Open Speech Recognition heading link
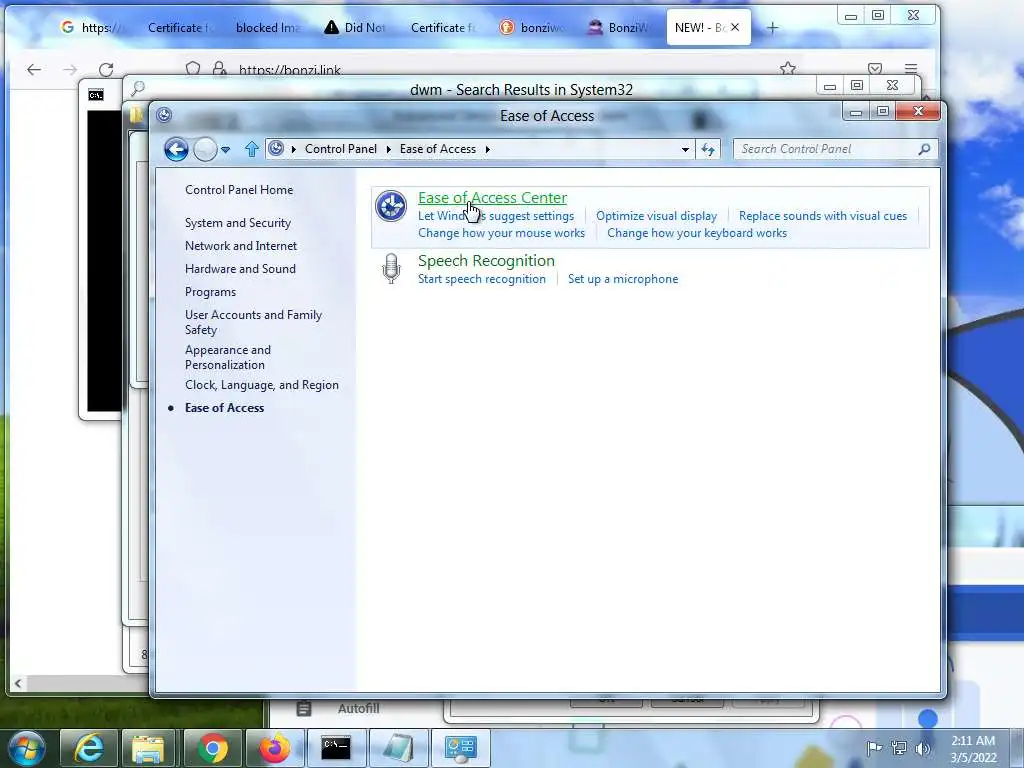The height and width of the screenshot is (768, 1024). [487, 261]
